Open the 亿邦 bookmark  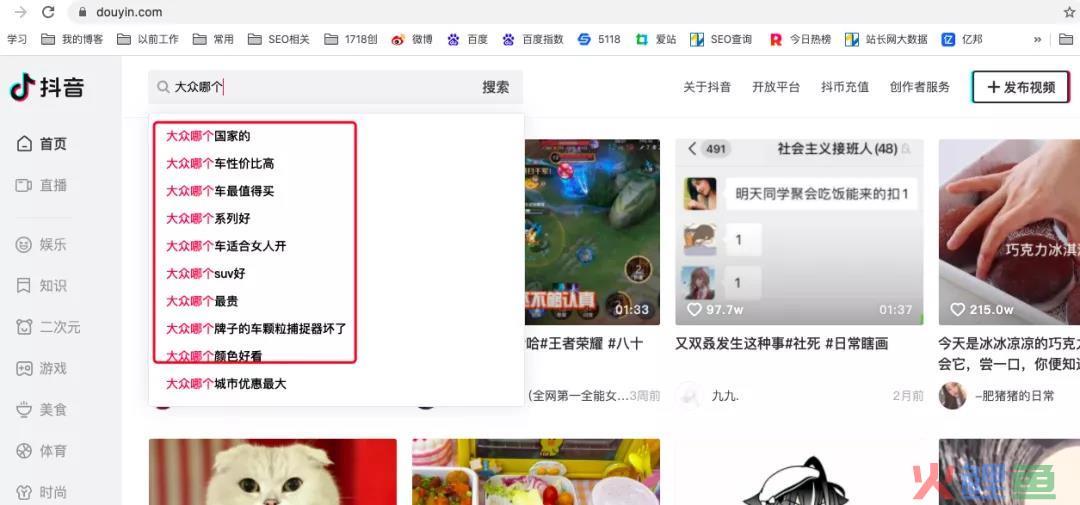962,39
